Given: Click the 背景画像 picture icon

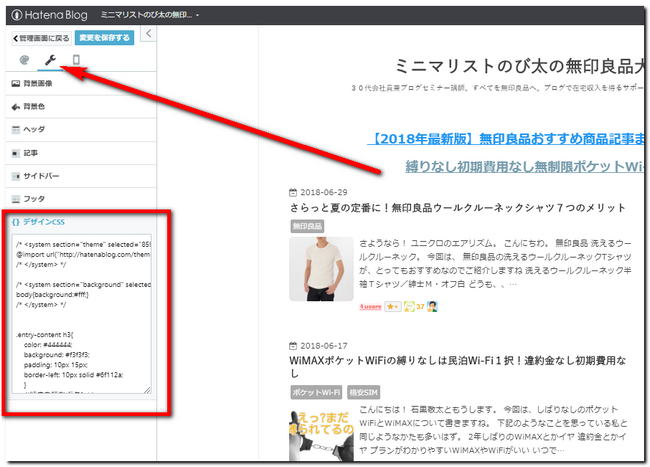Looking at the screenshot, I should [x=16, y=84].
